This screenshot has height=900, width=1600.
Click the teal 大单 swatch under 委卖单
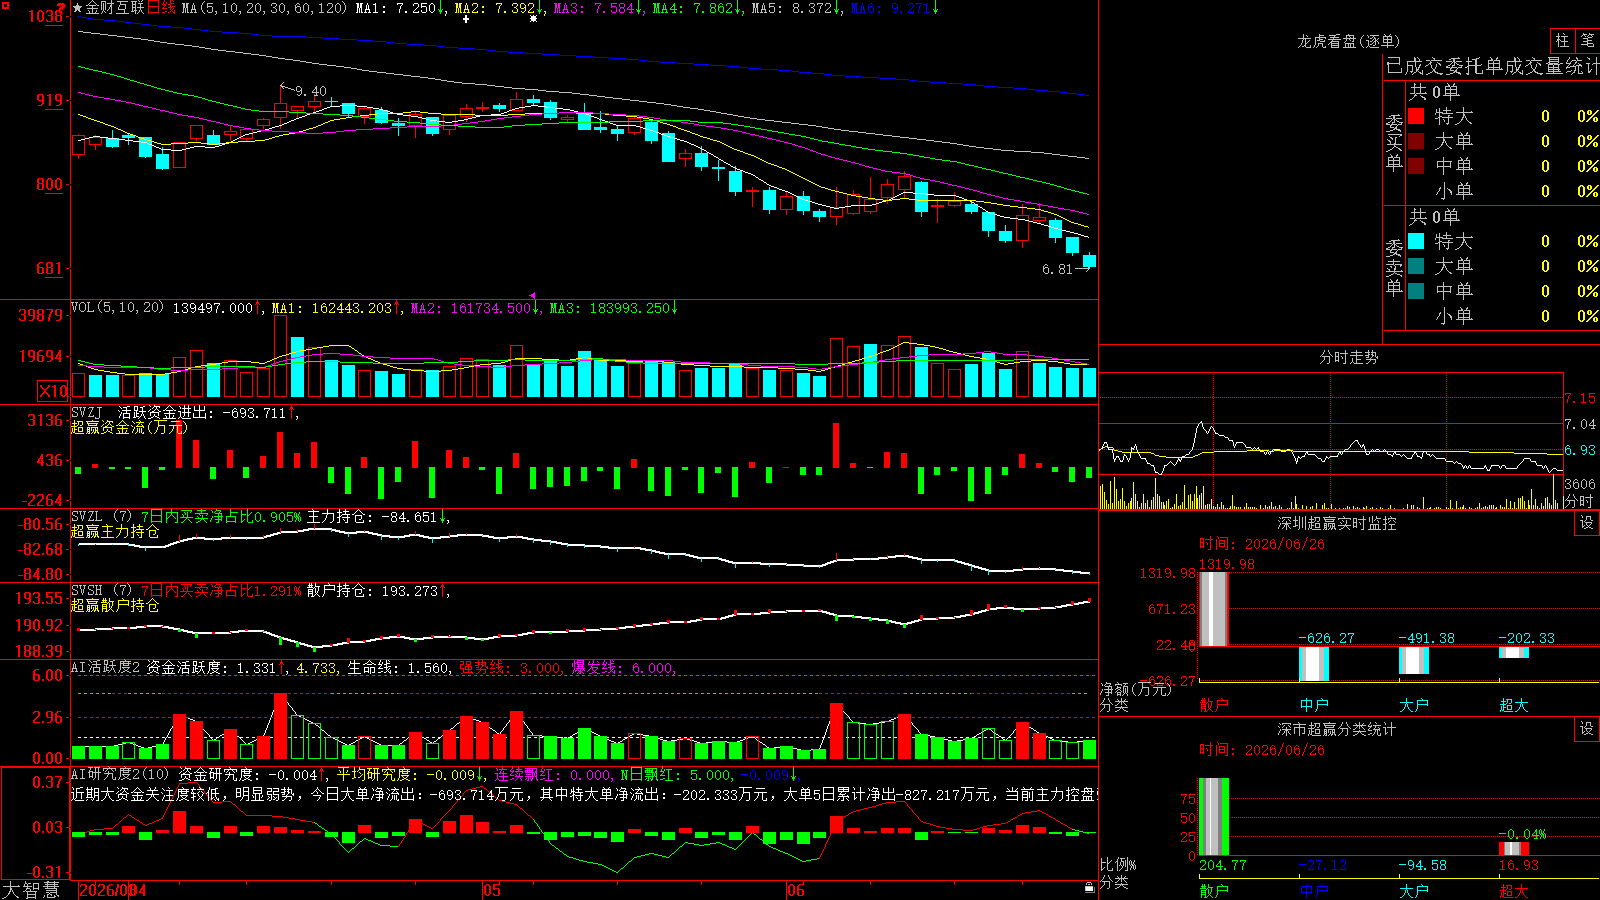(1416, 266)
